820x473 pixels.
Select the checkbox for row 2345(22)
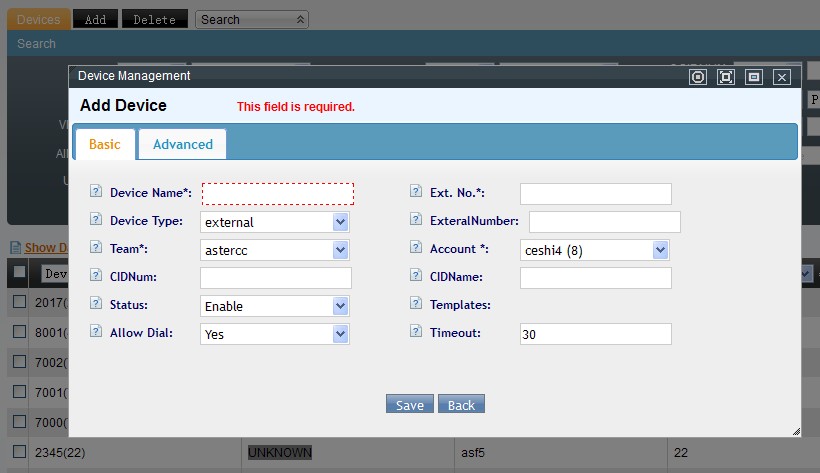pyautogui.click(x=19, y=452)
